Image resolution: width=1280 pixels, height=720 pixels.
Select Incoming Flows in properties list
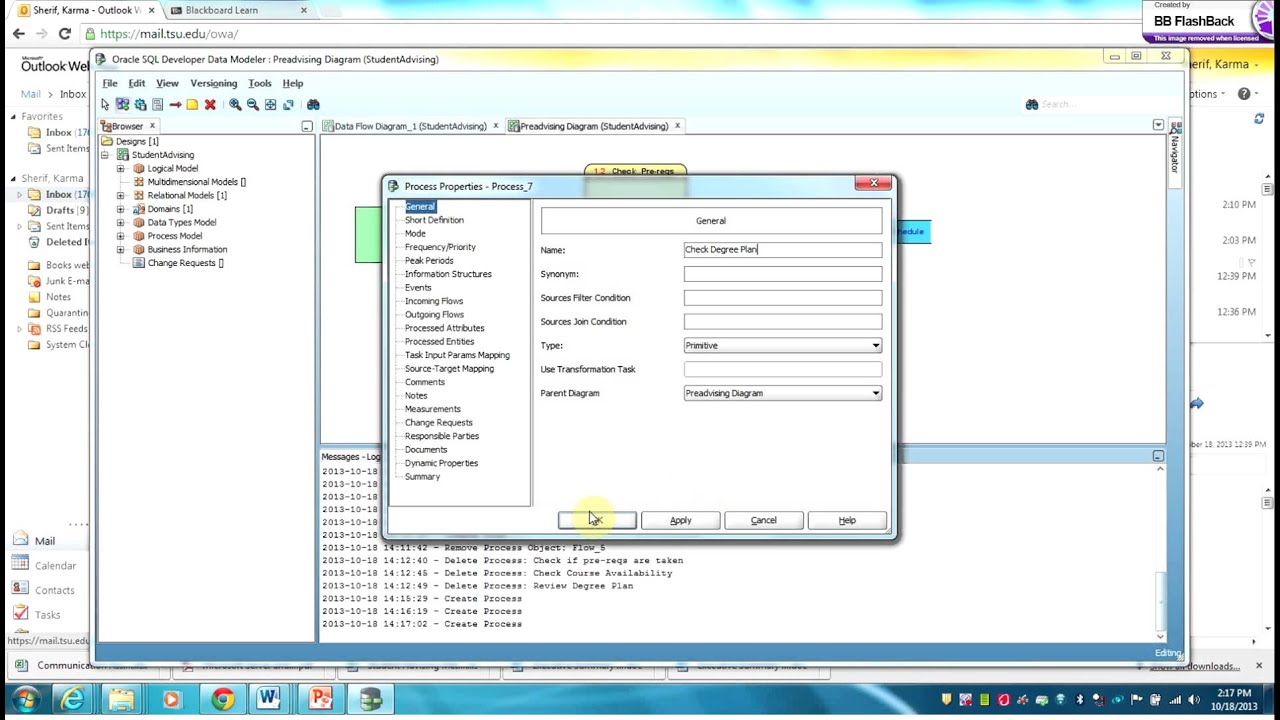point(434,301)
